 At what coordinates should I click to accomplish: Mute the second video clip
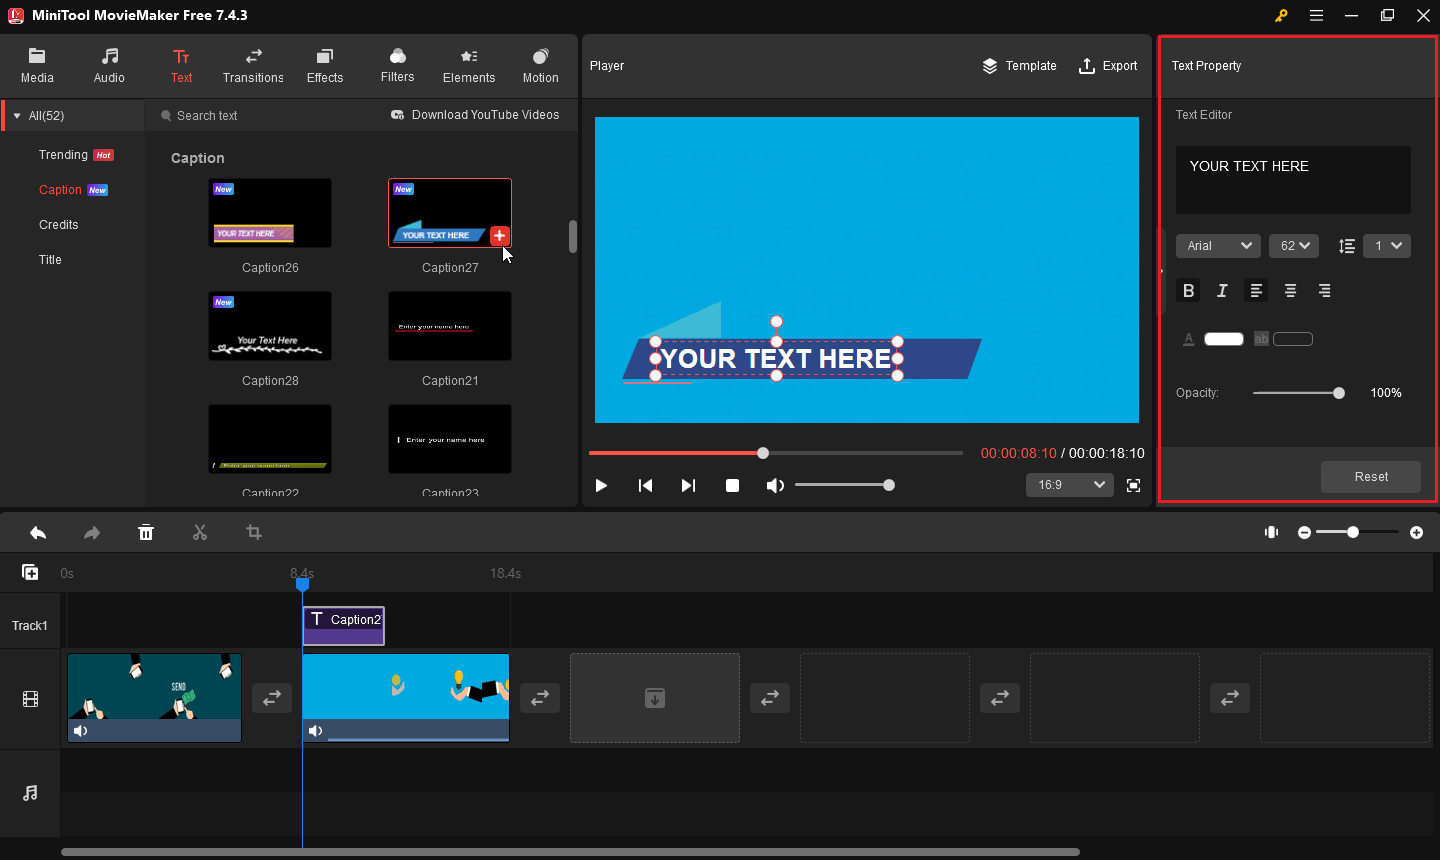pyautogui.click(x=316, y=731)
